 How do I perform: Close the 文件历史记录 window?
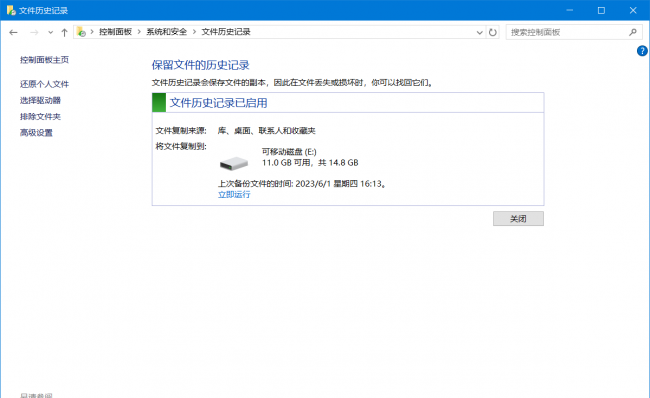633,10
